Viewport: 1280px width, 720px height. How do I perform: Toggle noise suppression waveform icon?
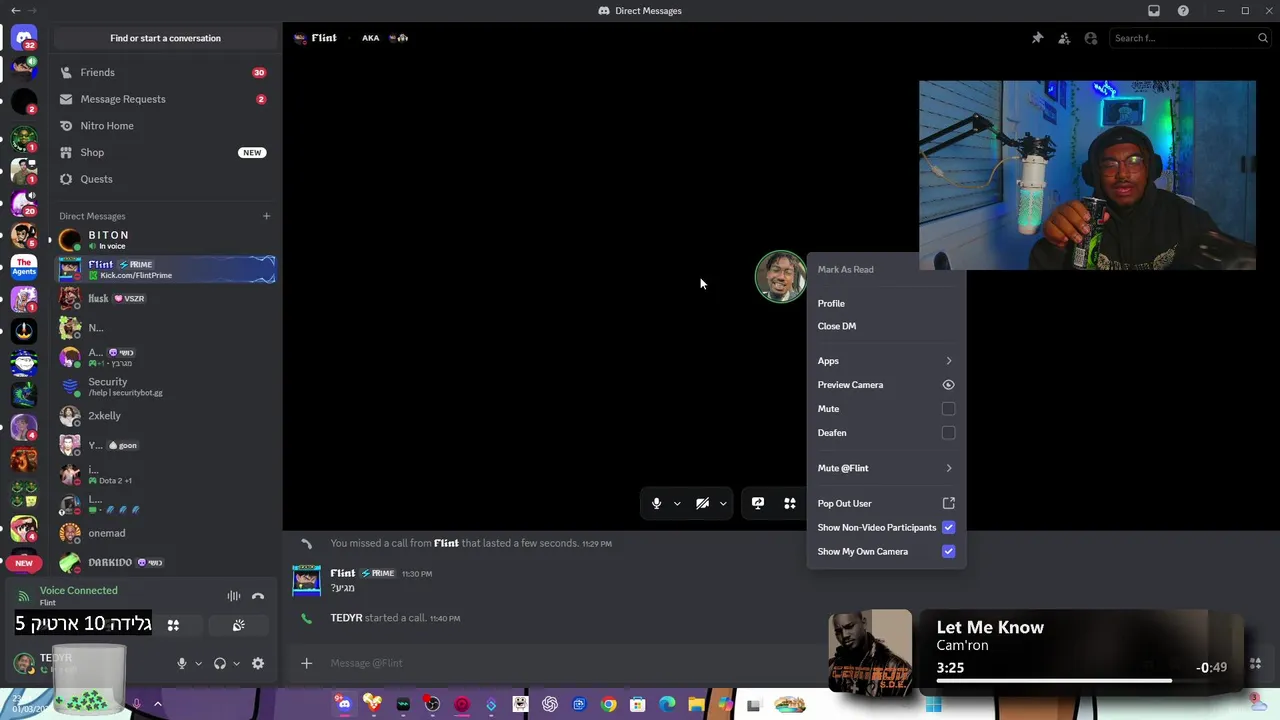233,596
